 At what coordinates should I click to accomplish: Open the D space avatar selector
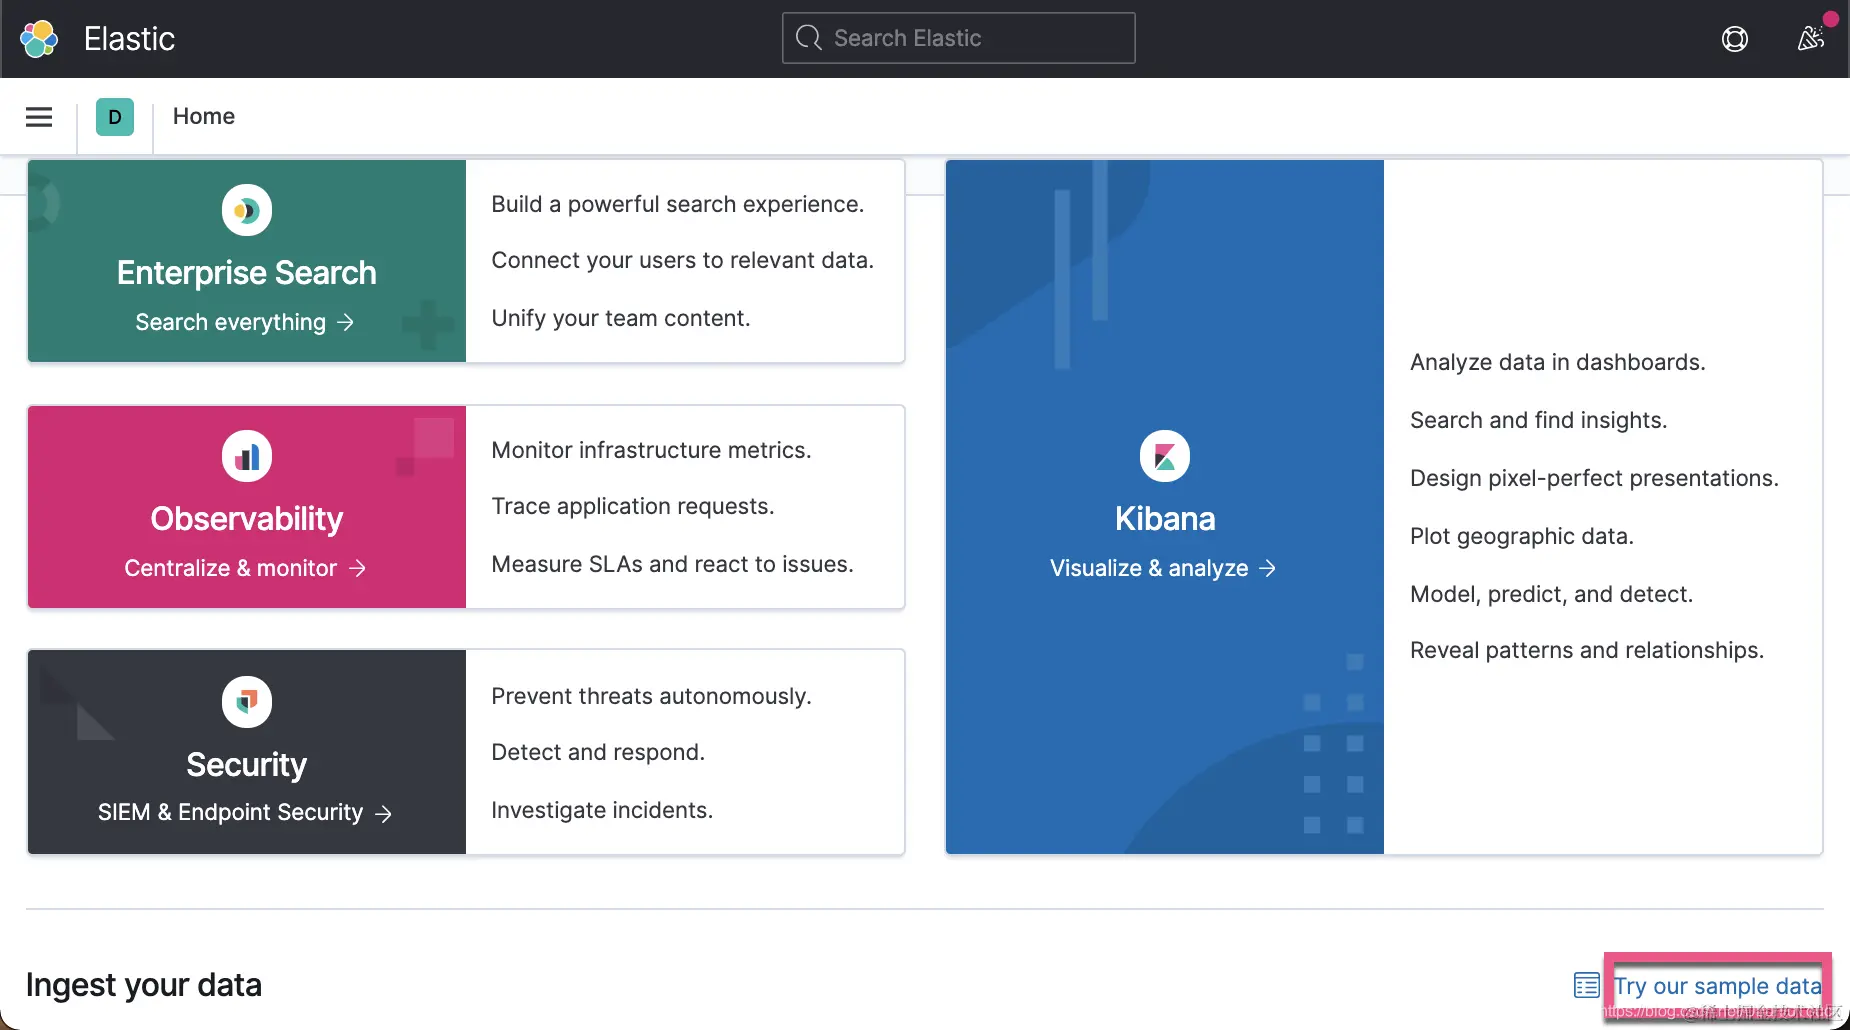[115, 117]
